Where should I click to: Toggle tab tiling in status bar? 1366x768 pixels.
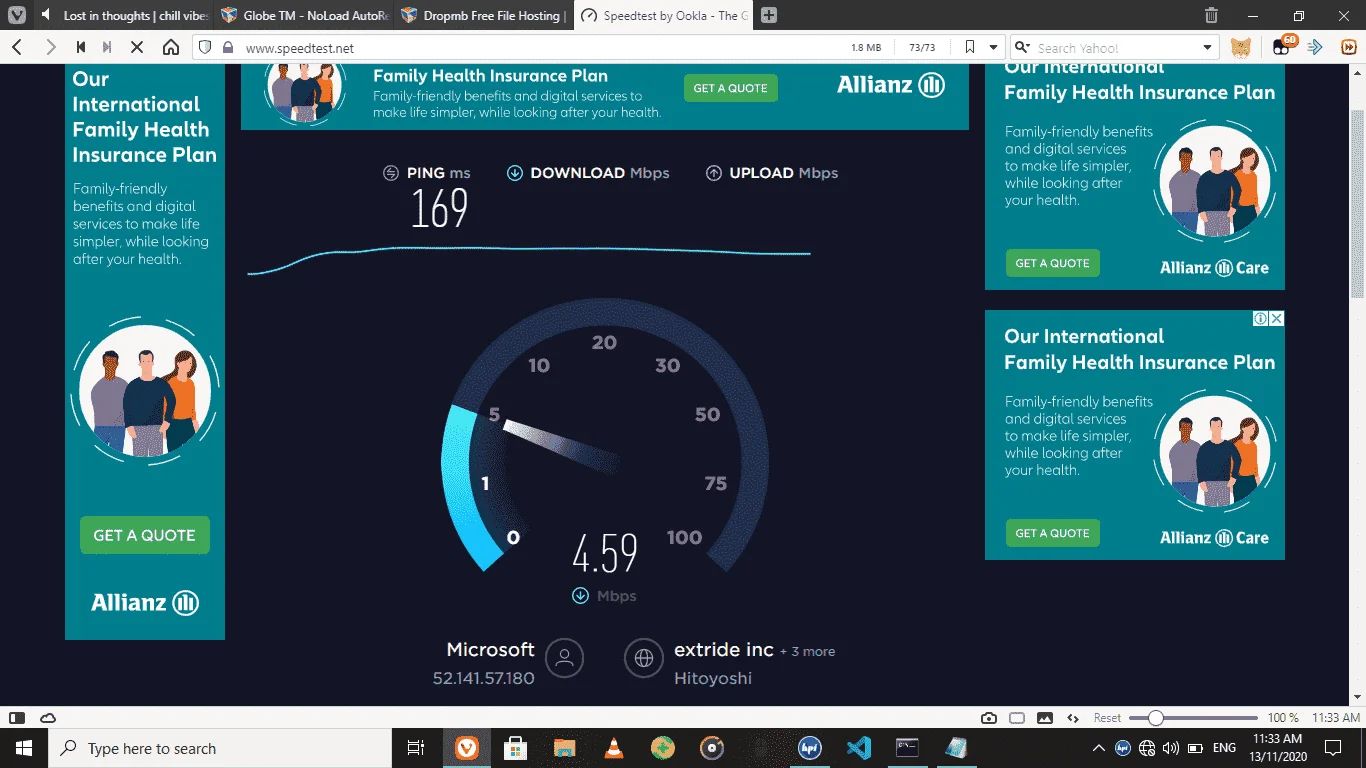(1017, 718)
